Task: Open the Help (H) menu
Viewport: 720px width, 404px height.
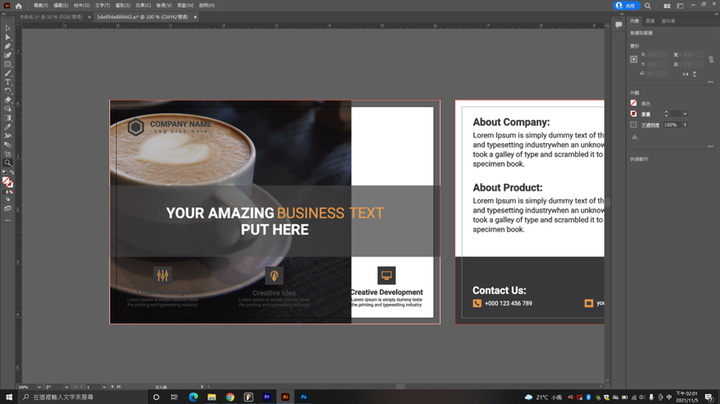Action: pyautogui.click(x=207, y=6)
